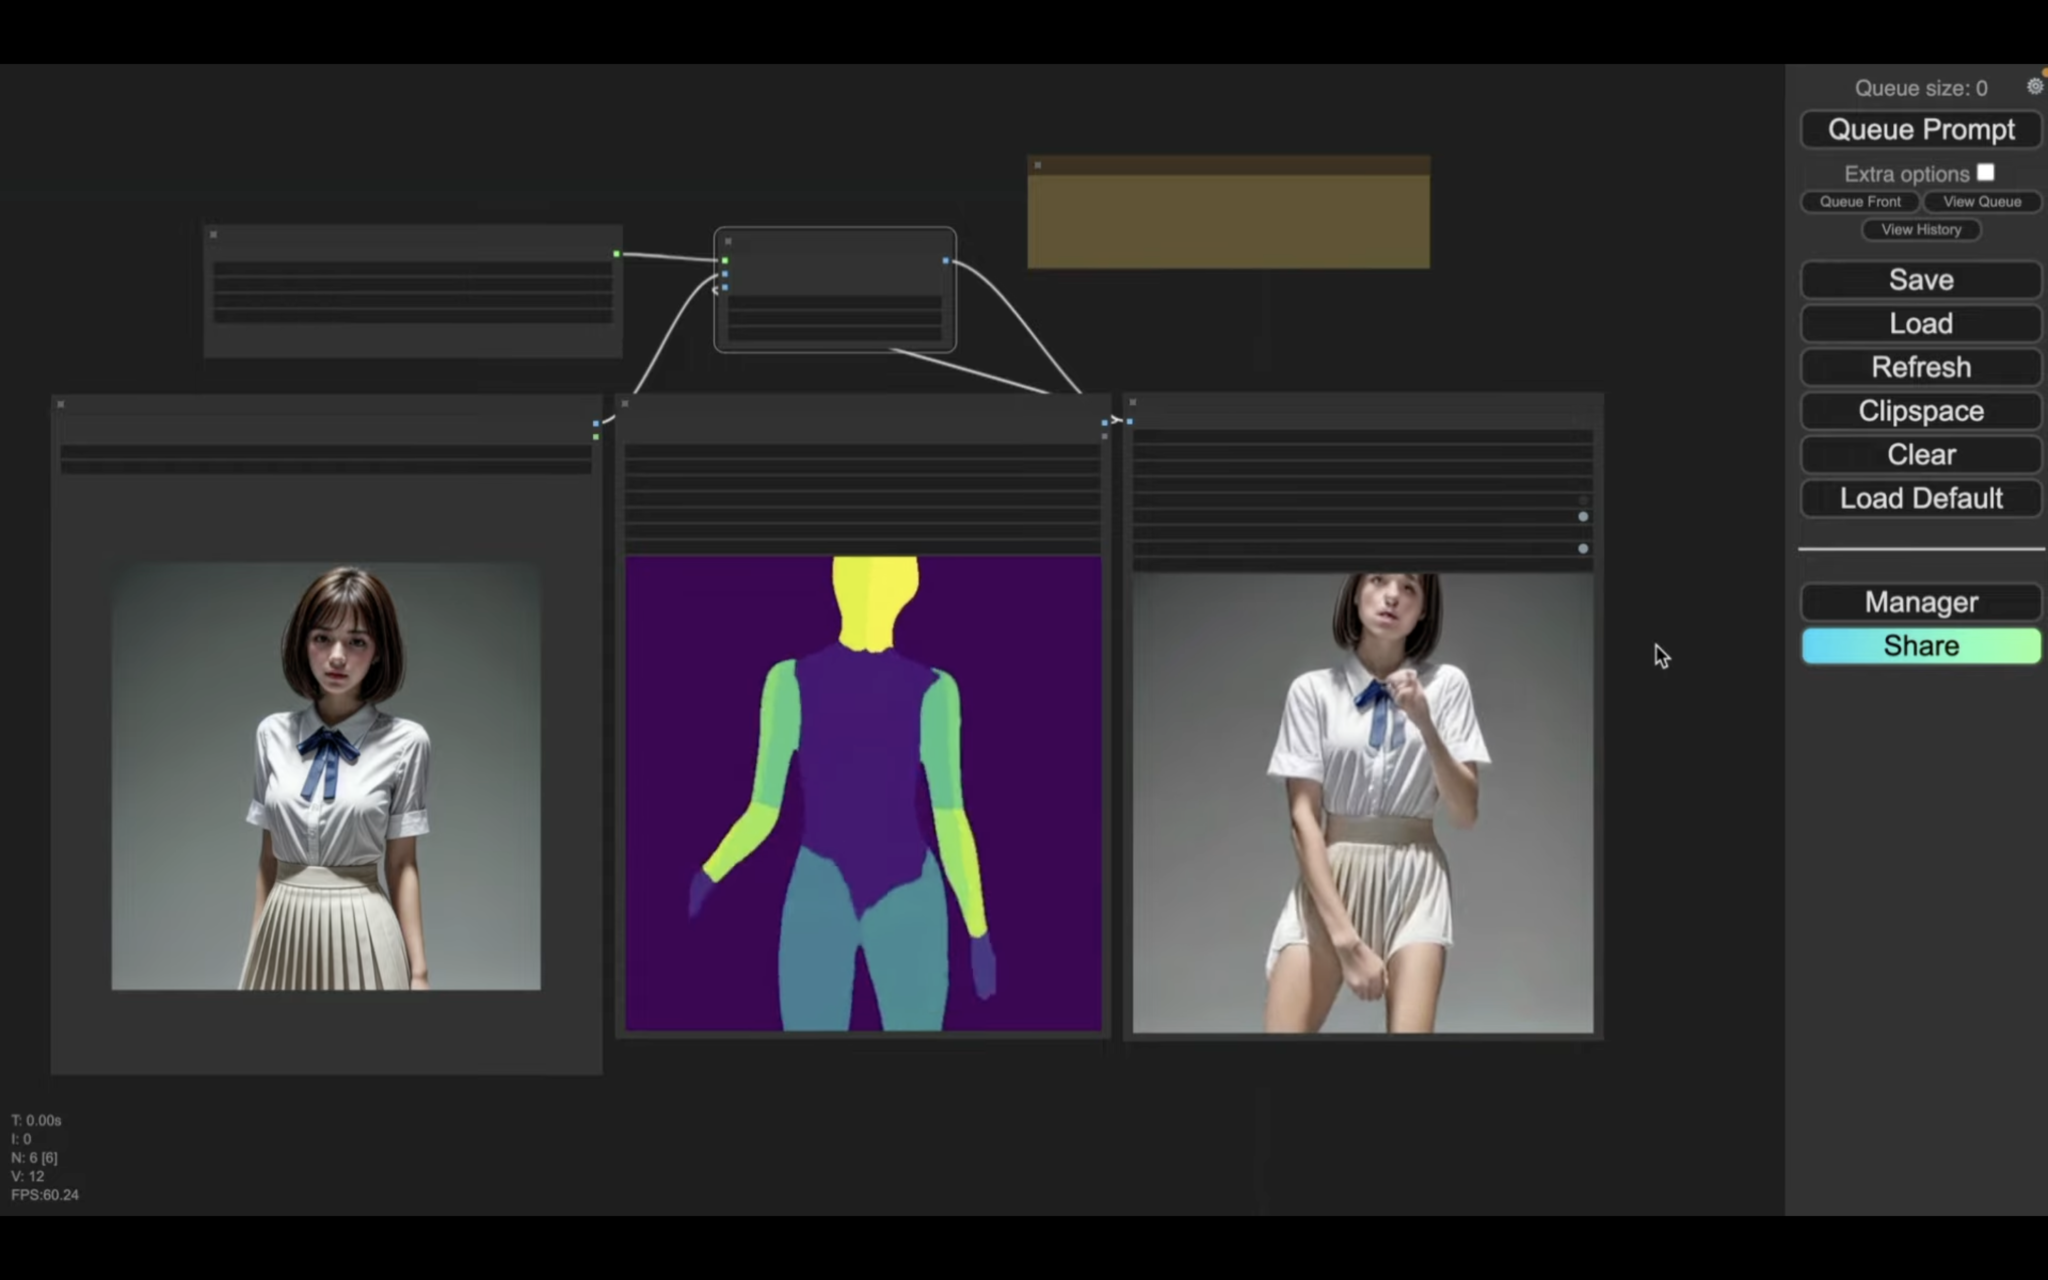Open the settings gear in the top-right panel
The width and height of the screenshot is (2048, 1280).
pos(2035,86)
